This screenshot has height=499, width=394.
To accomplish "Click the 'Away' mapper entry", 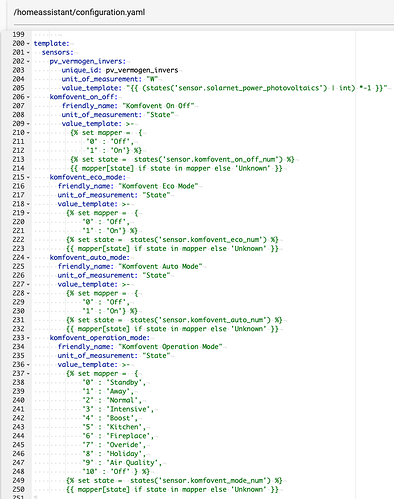I will coord(108,391).
